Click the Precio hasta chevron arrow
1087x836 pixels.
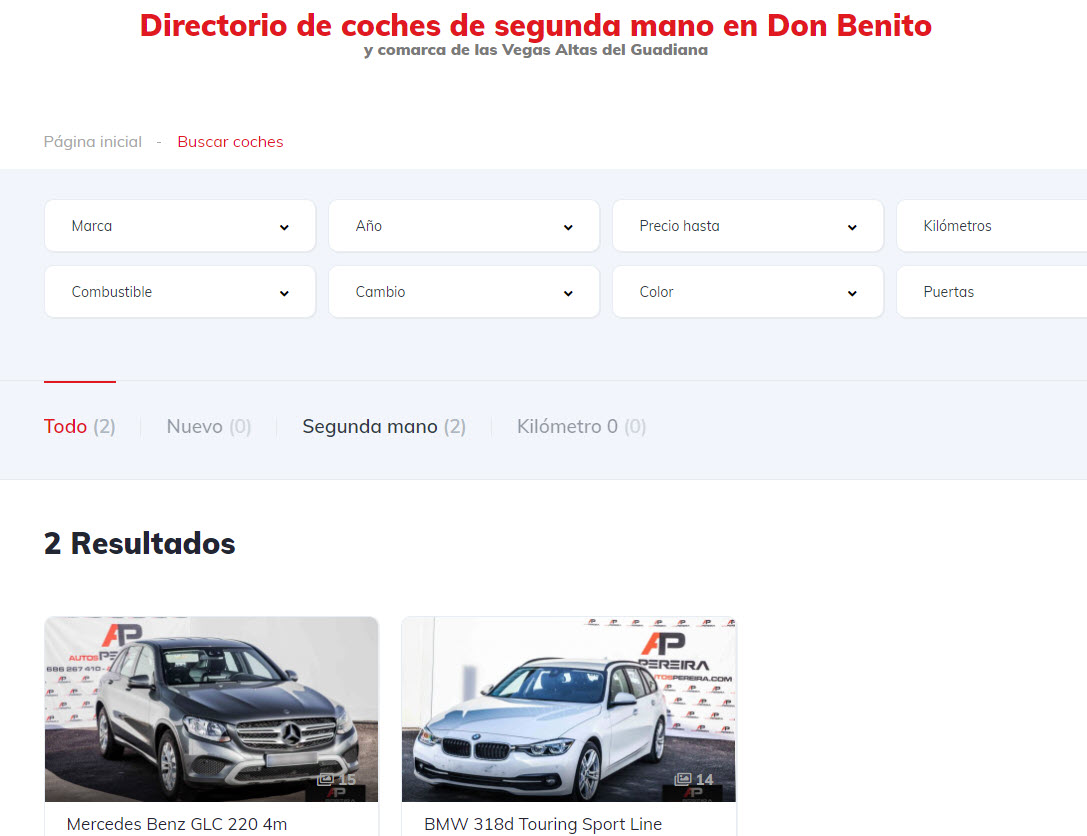[x=852, y=227]
